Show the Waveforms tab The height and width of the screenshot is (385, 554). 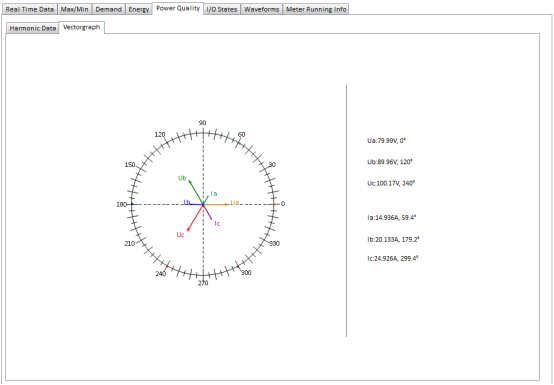[x=261, y=9]
